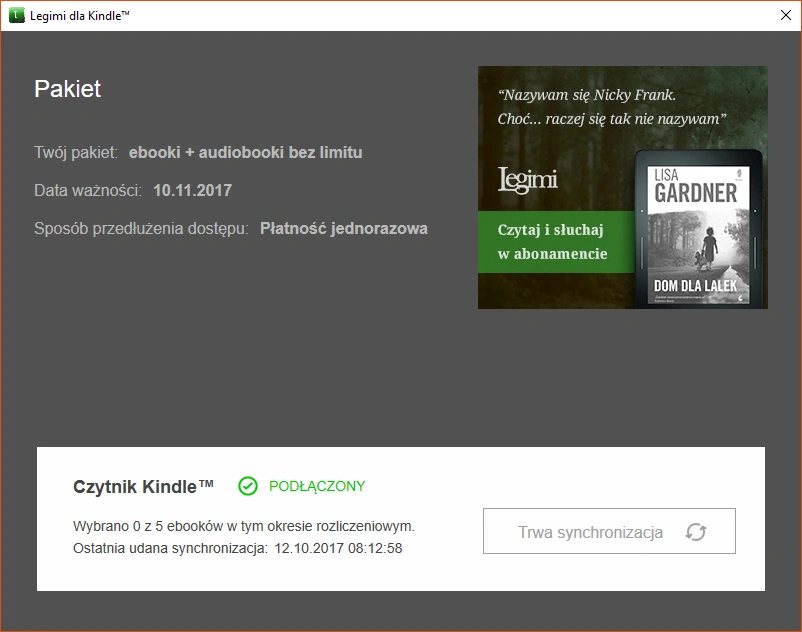Click the Nicky Frank quote in the ad

(612, 107)
